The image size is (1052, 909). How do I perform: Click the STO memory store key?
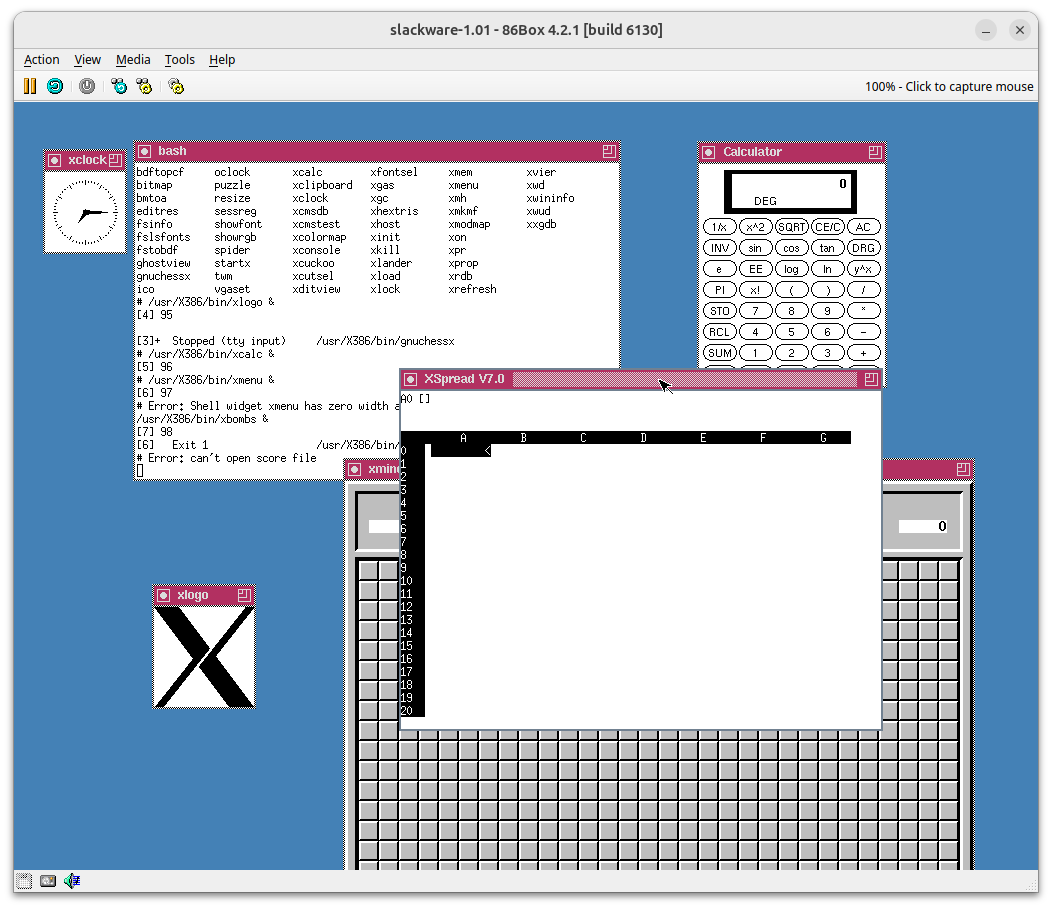(x=719, y=311)
